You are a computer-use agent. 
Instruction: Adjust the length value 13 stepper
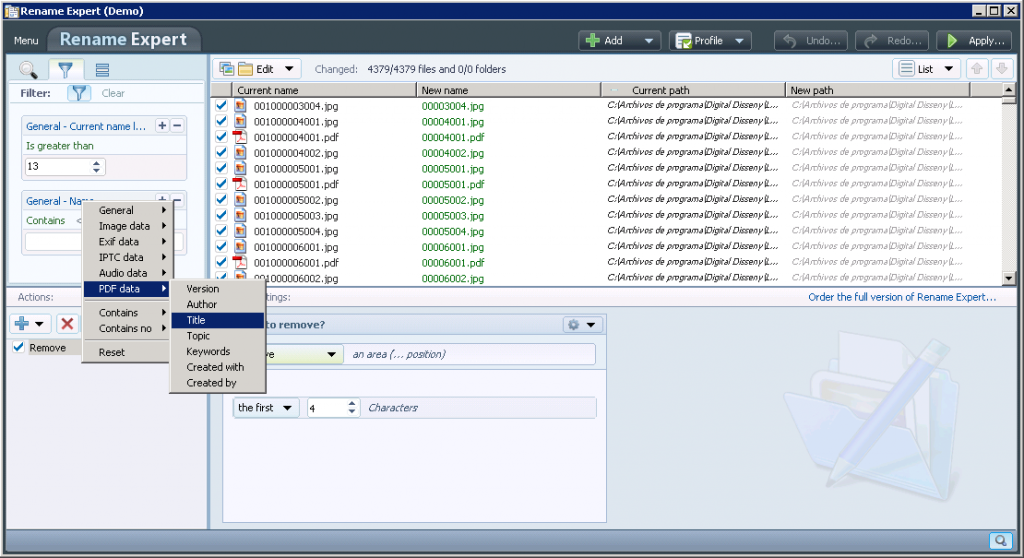pyautogui.click(x=97, y=167)
